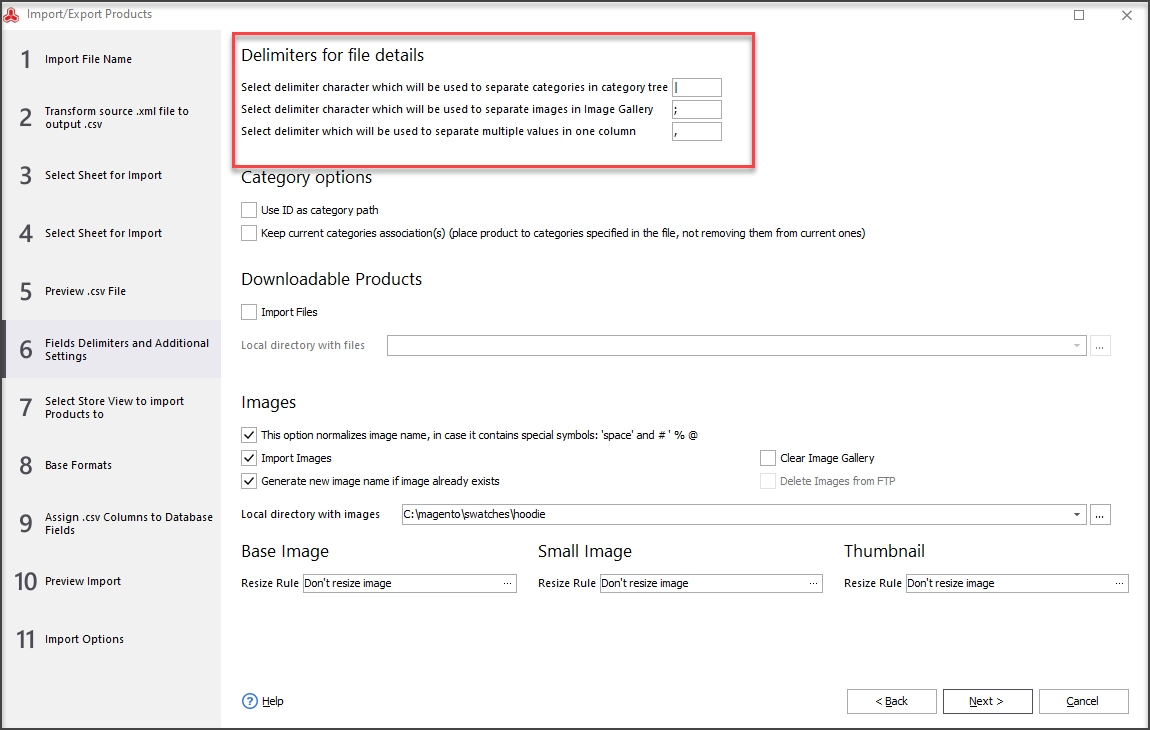Uncheck Generate new image name if exists
The width and height of the screenshot is (1150, 730).
[x=249, y=481]
